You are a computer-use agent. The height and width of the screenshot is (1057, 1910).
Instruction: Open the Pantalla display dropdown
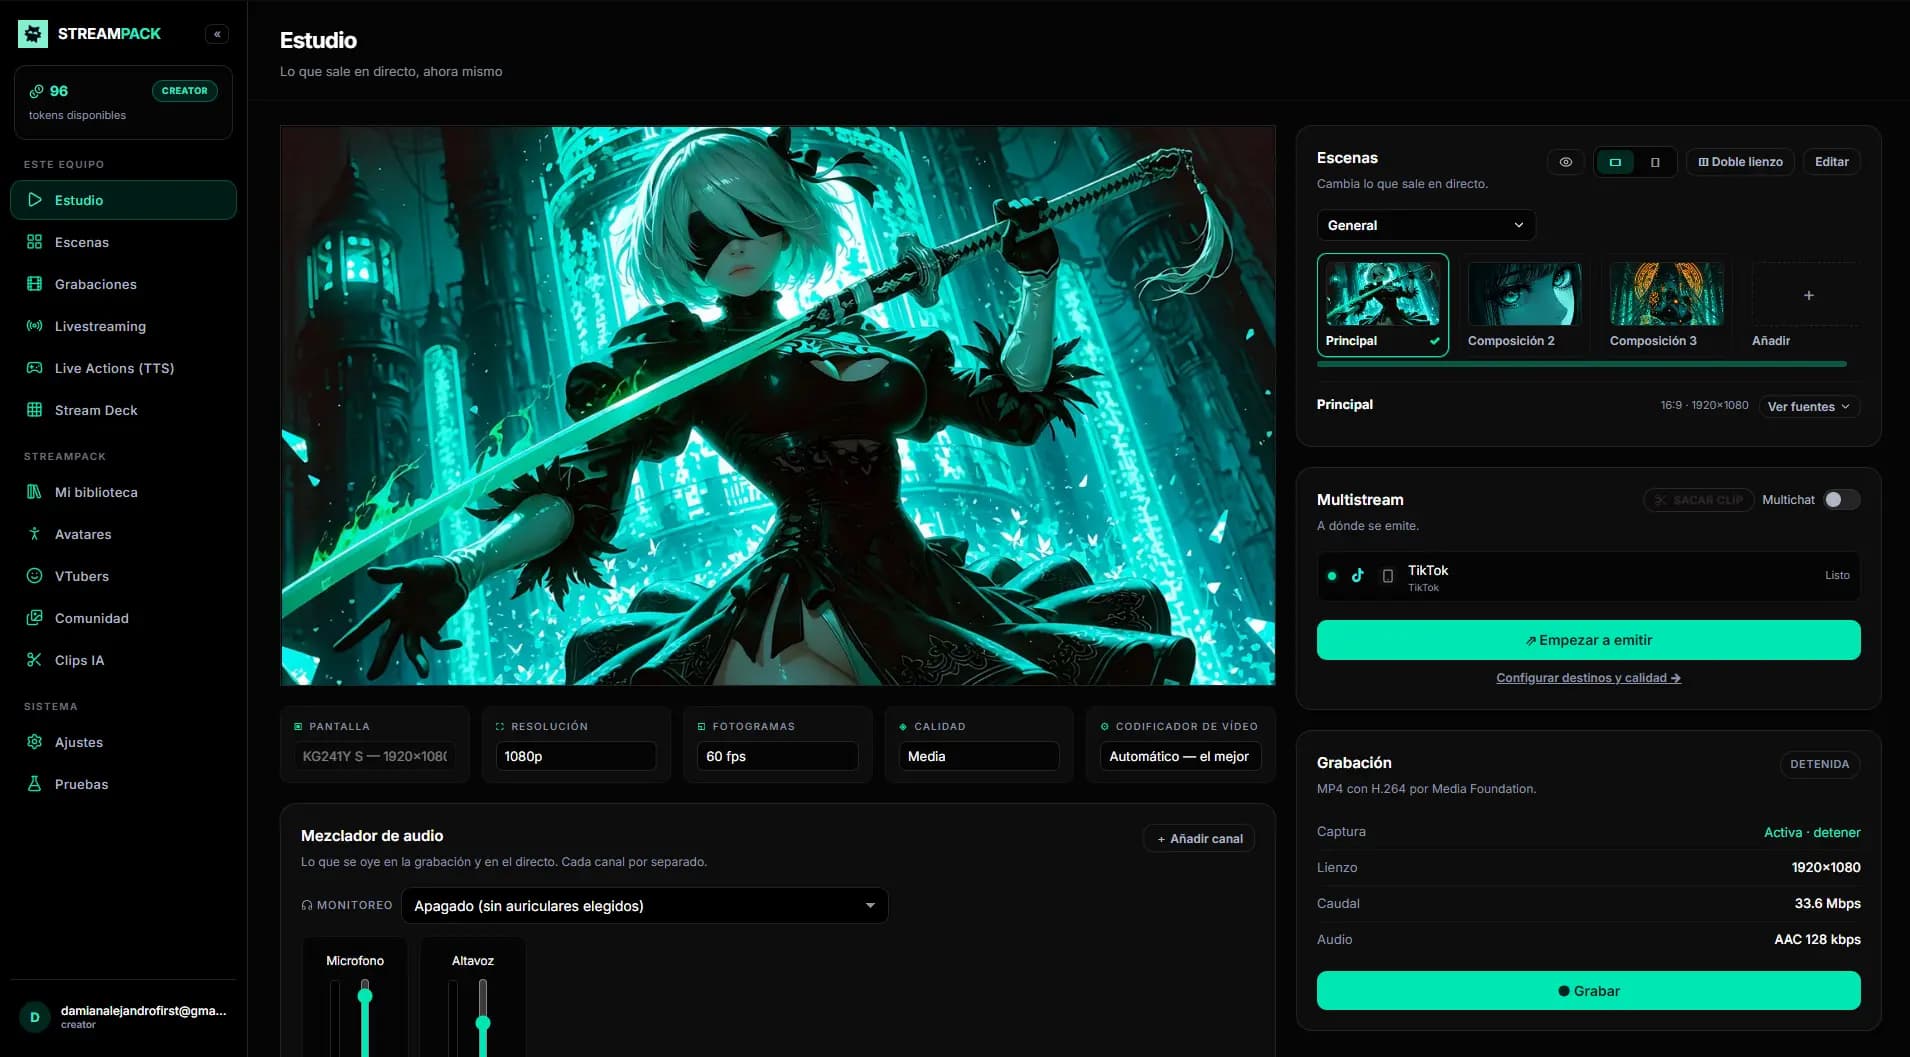tap(375, 756)
